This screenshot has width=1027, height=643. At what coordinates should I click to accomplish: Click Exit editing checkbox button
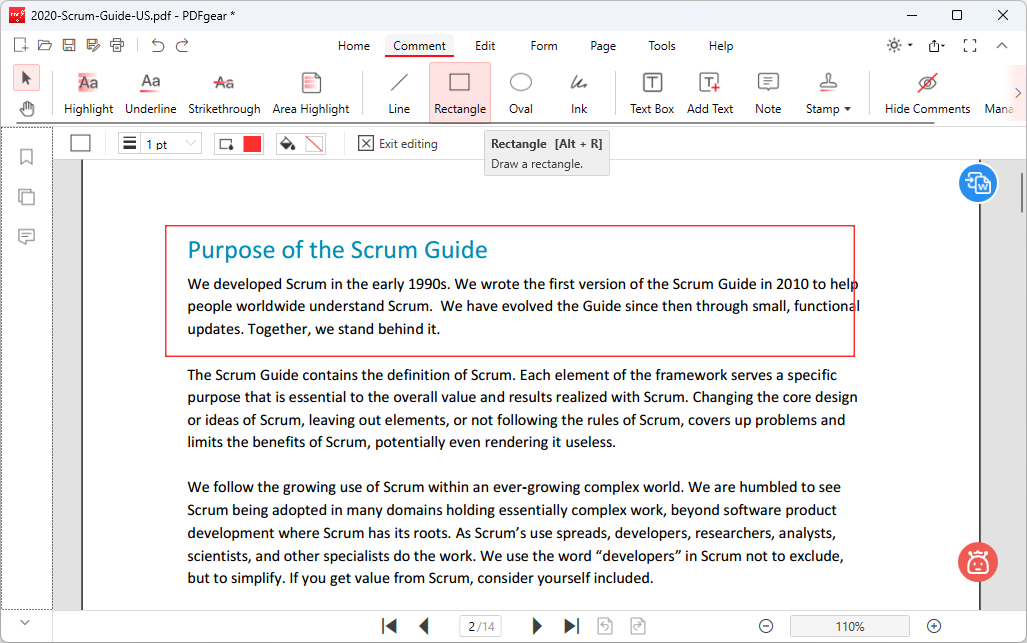click(x=398, y=144)
